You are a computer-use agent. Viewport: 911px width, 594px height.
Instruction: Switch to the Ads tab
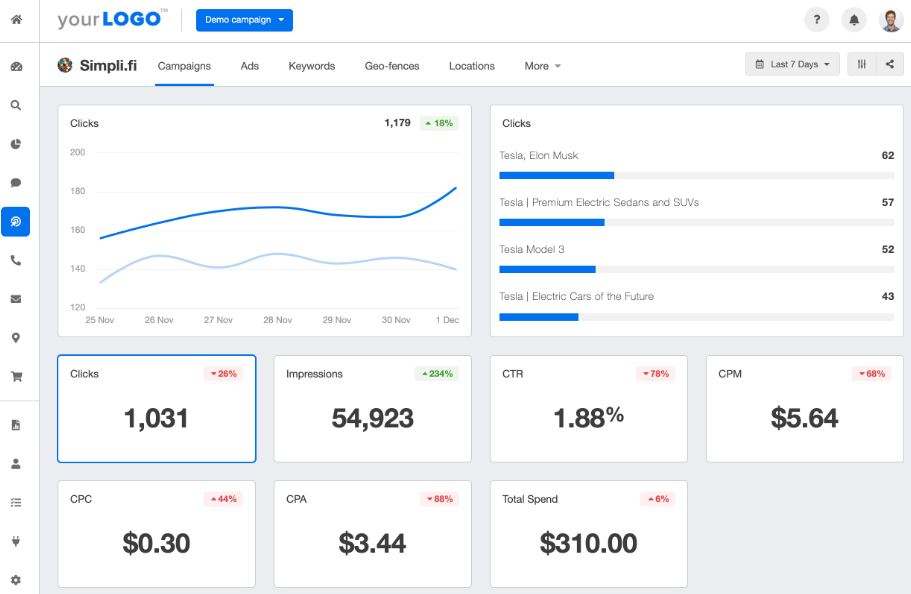click(x=250, y=66)
